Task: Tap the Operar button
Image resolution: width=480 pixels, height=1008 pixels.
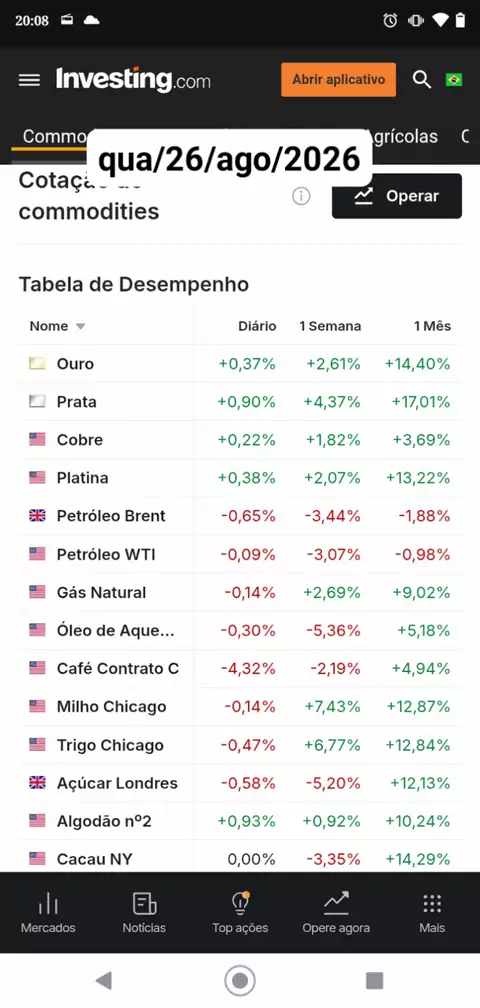Action: click(x=397, y=196)
